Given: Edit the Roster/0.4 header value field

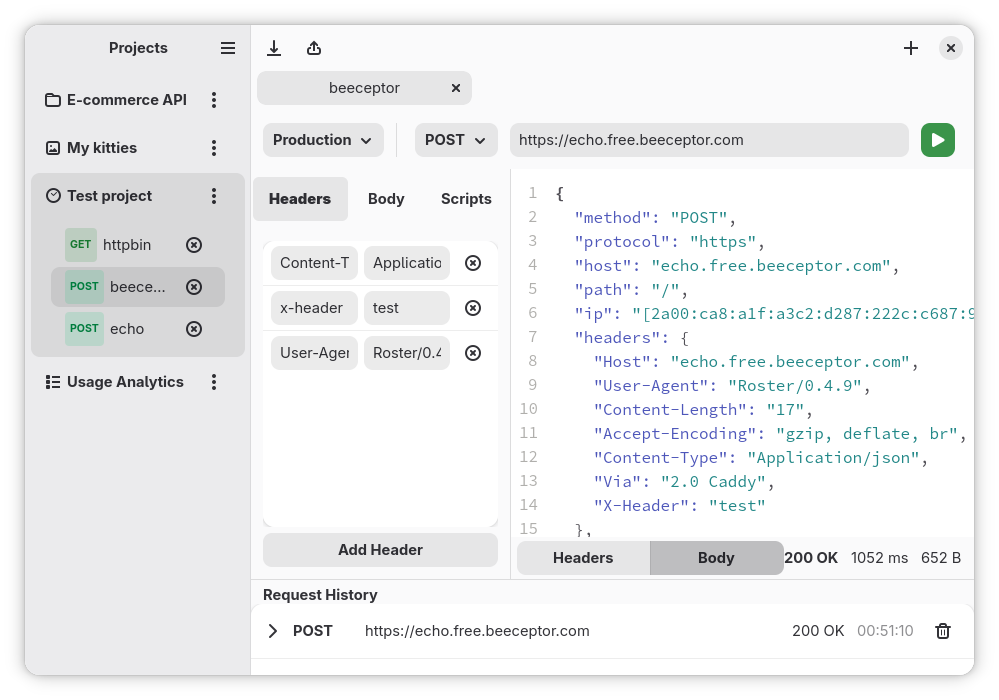Looking at the screenshot, I should (x=407, y=353).
